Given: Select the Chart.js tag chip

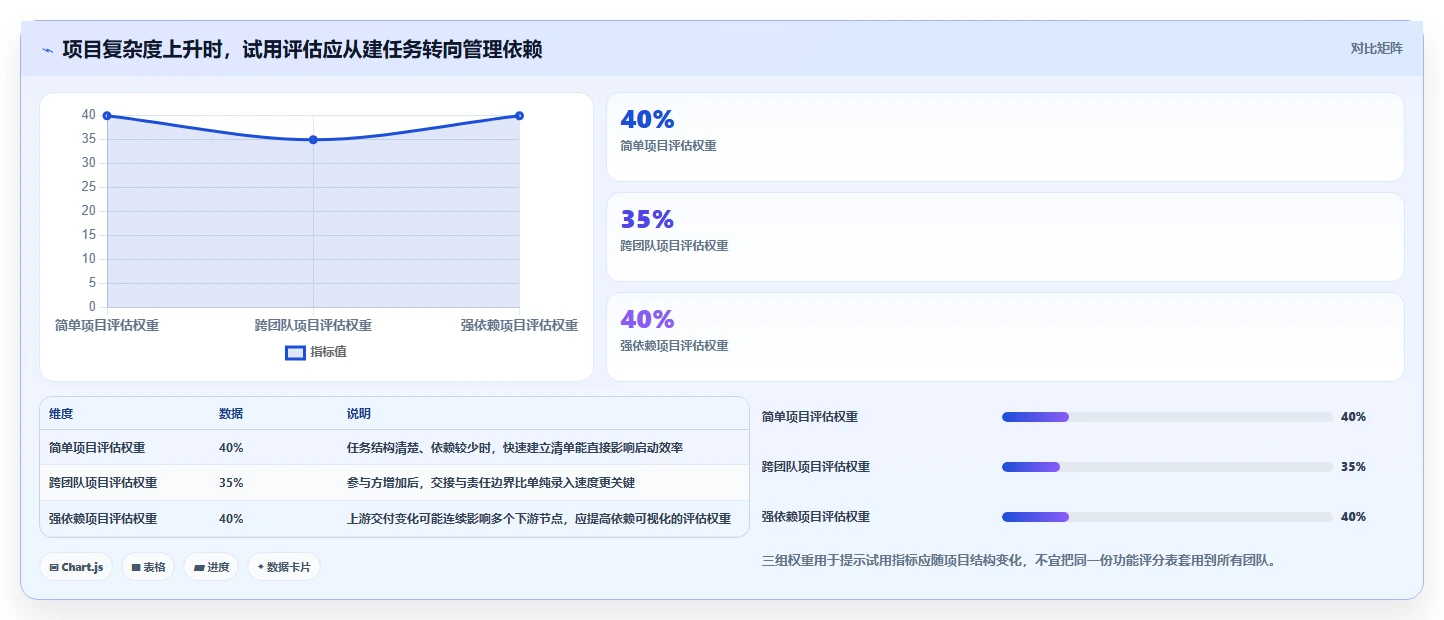Looking at the screenshot, I should [77, 567].
